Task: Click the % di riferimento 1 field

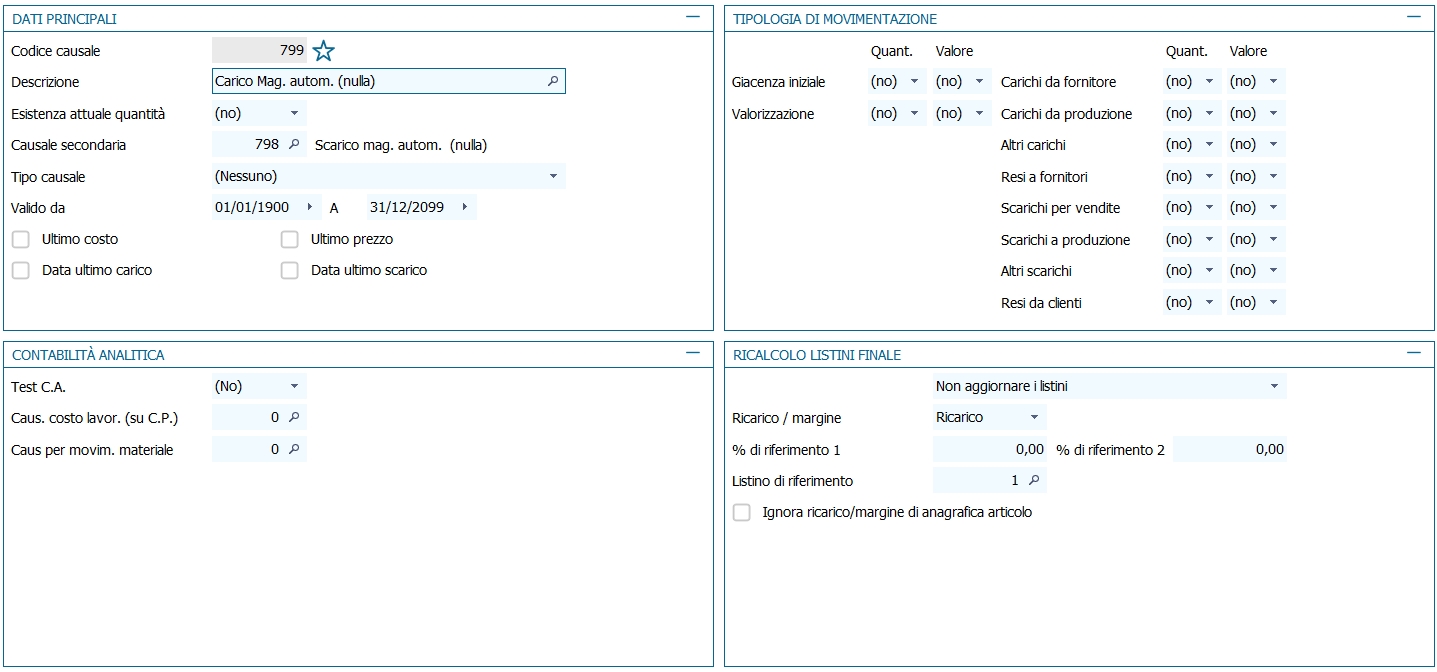Action: pos(990,450)
